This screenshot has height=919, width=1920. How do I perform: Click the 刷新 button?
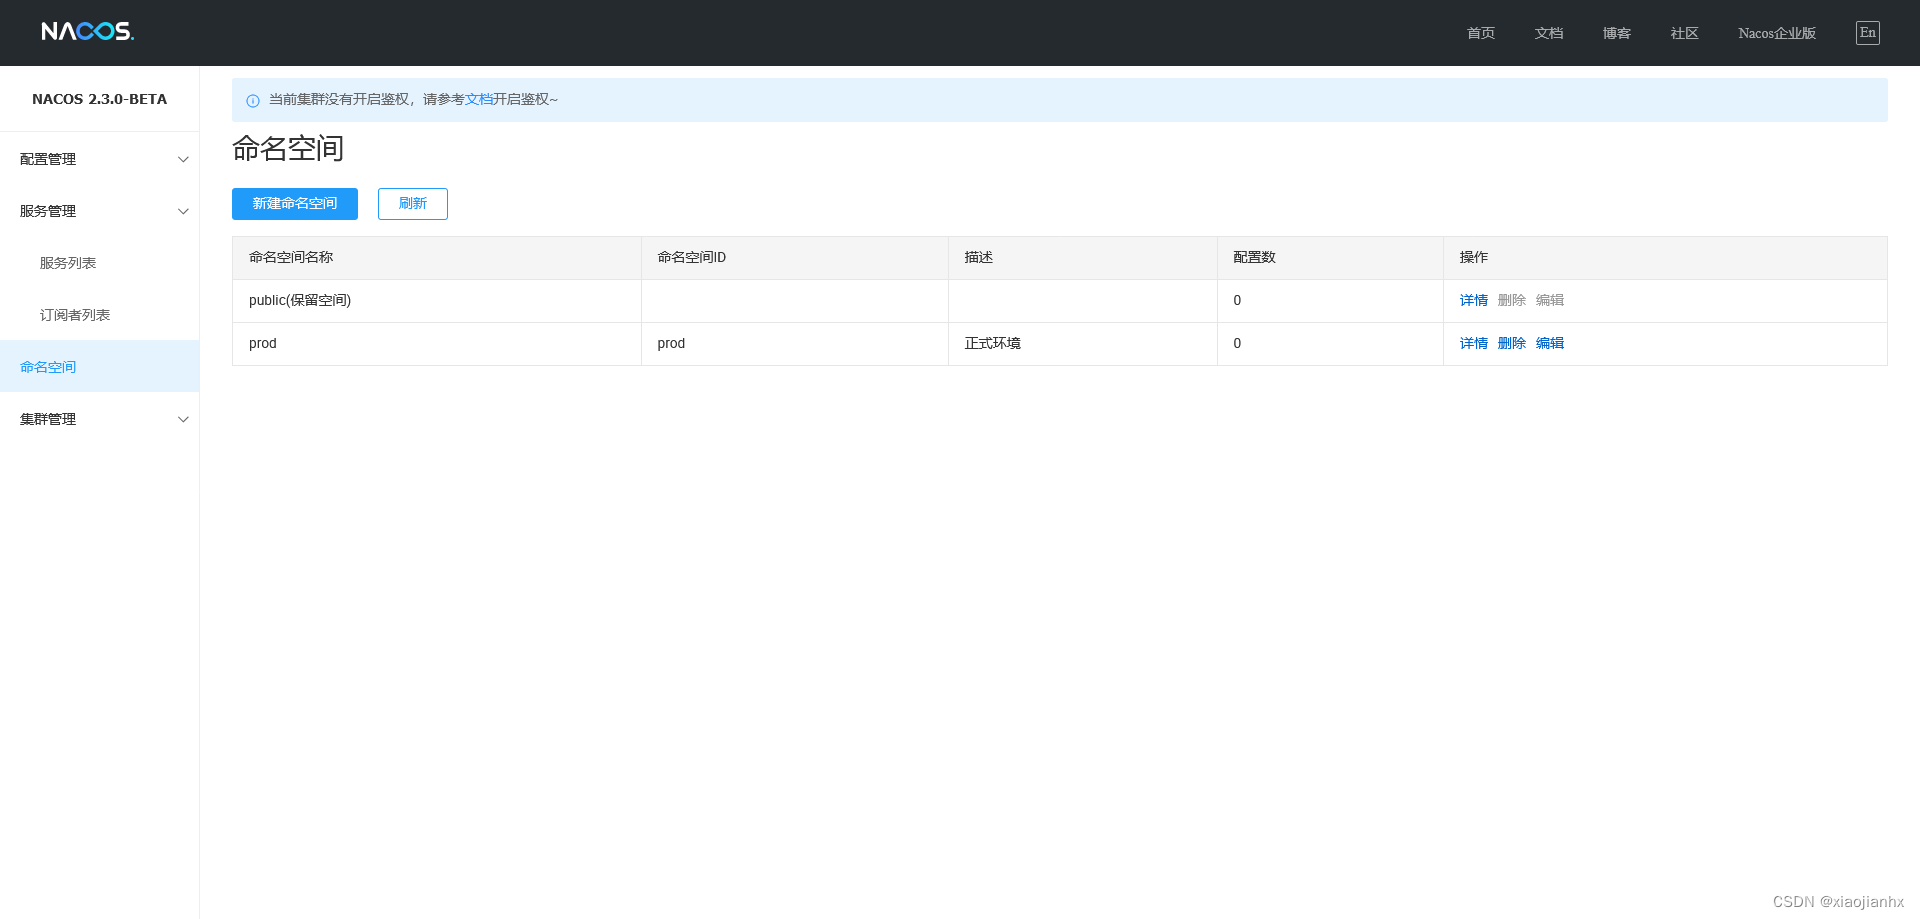click(413, 204)
